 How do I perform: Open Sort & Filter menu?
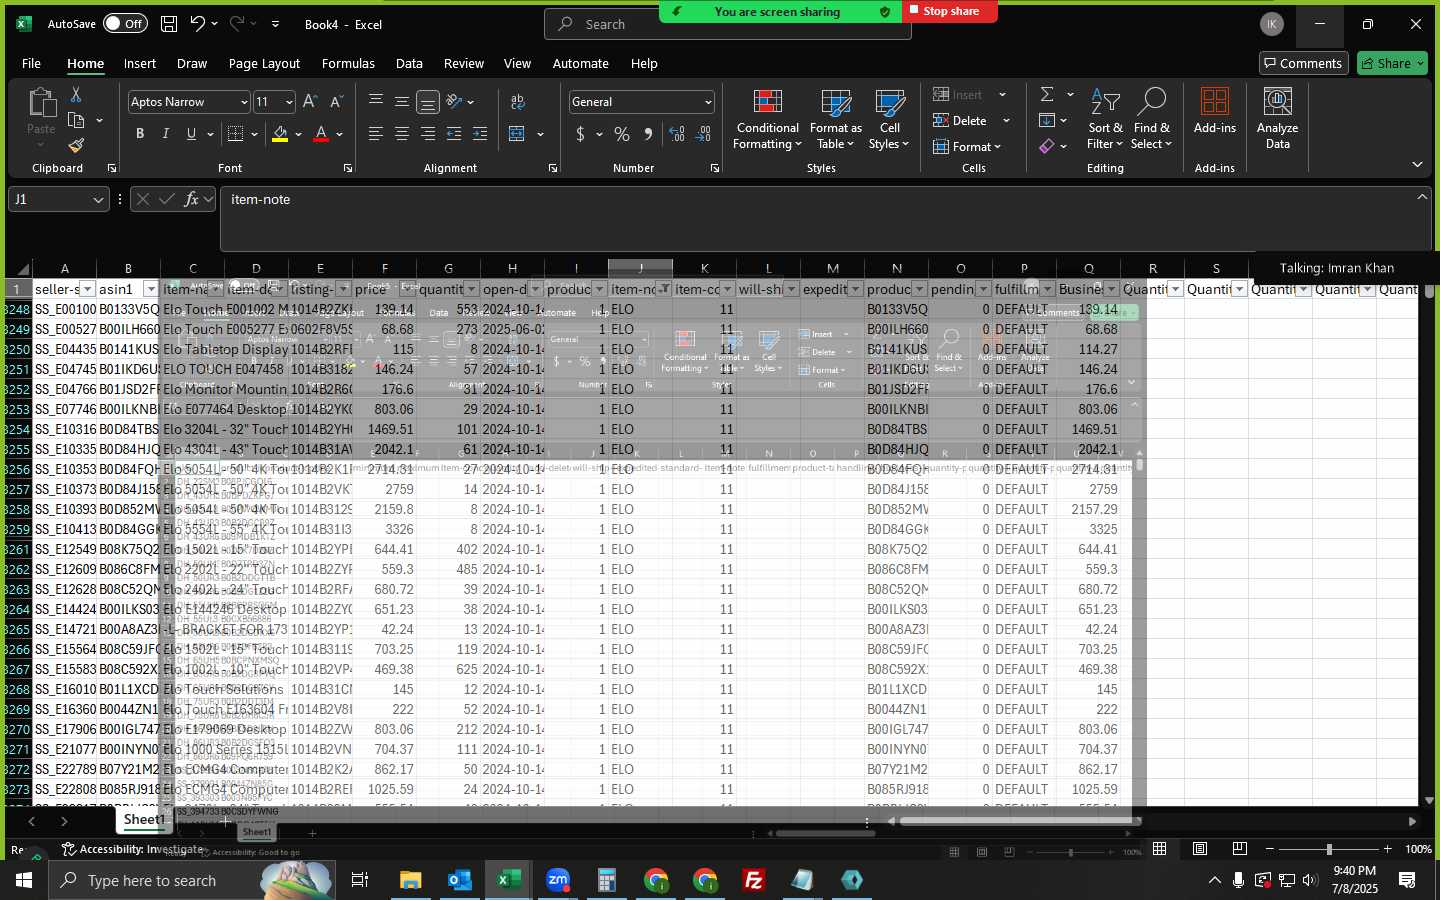(1105, 120)
